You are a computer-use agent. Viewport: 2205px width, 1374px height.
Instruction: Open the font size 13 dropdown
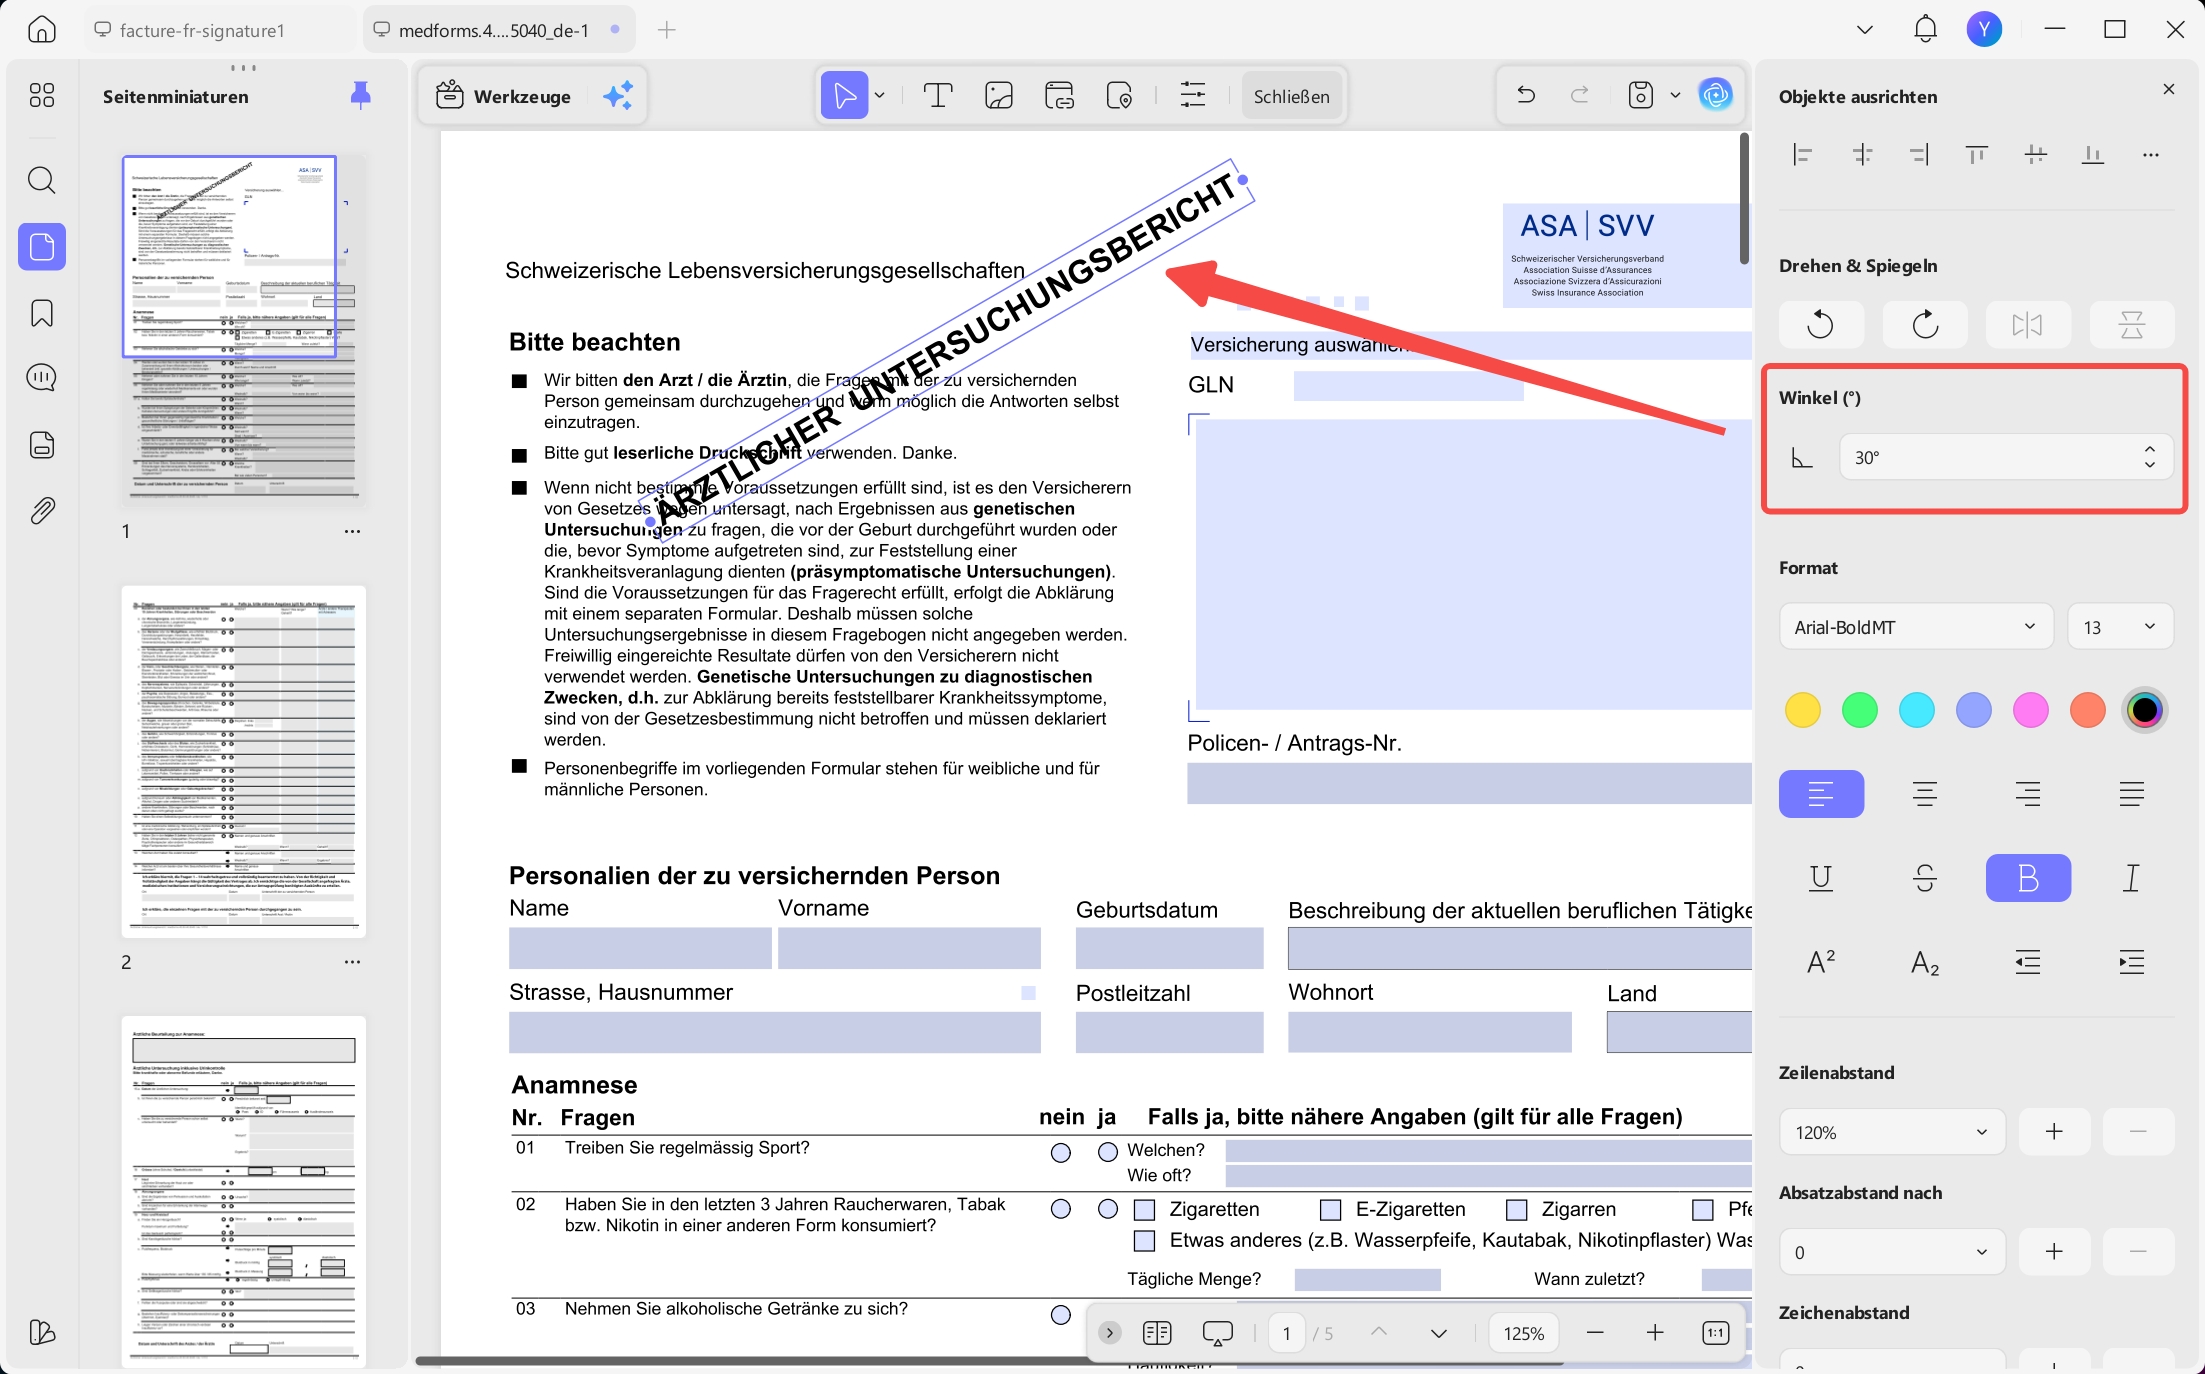(x=2120, y=627)
